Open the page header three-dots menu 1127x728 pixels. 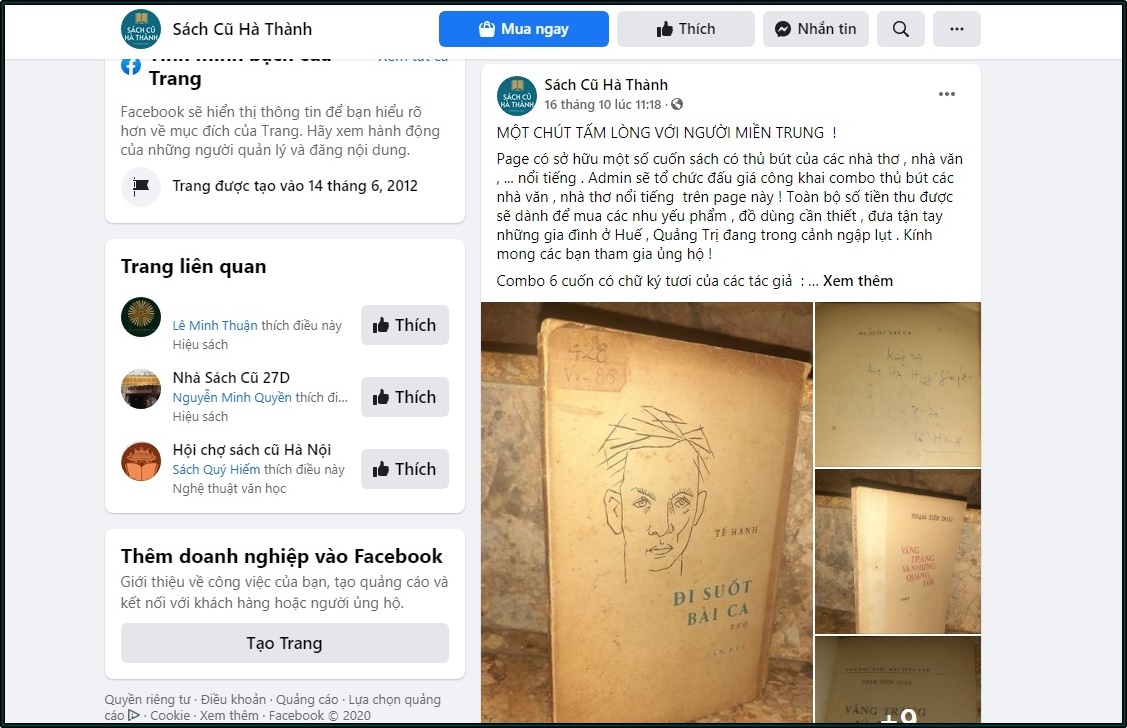957,29
